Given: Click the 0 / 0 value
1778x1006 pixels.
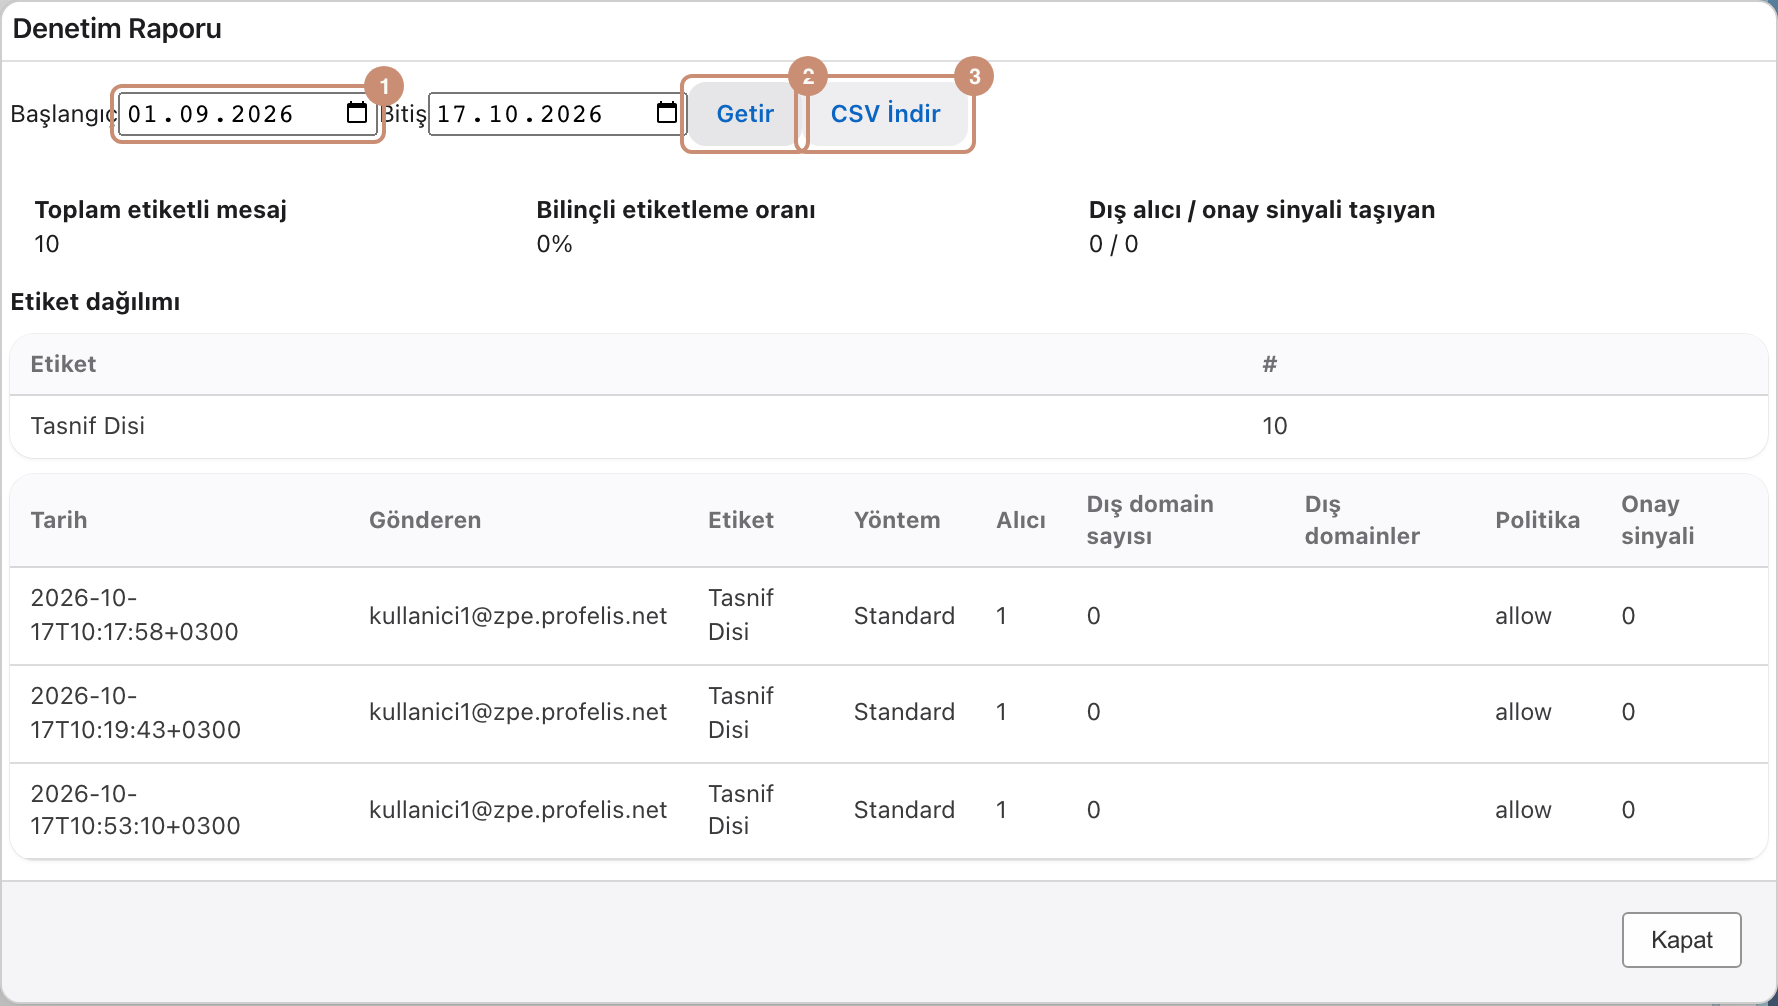Looking at the screenshot, I should [1114, 244].
